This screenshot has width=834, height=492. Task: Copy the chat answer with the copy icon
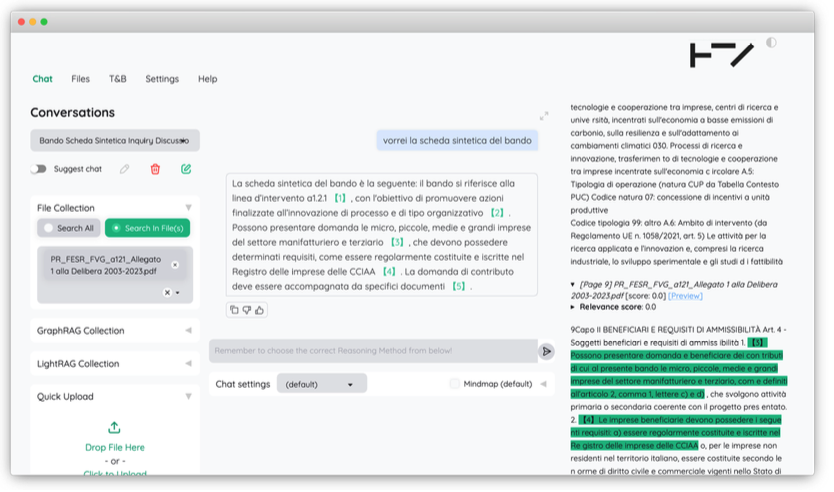tap(234, 310)
